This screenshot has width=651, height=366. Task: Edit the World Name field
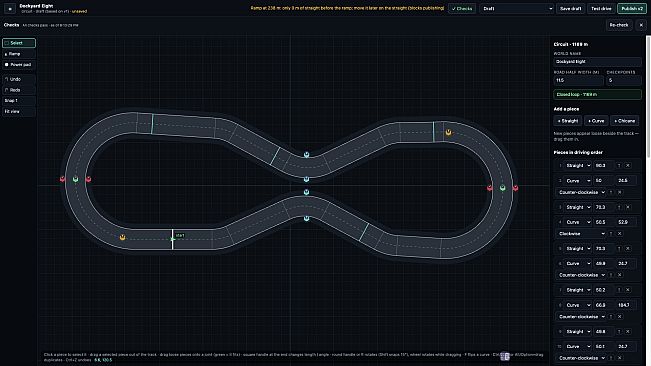pos(597,61)
